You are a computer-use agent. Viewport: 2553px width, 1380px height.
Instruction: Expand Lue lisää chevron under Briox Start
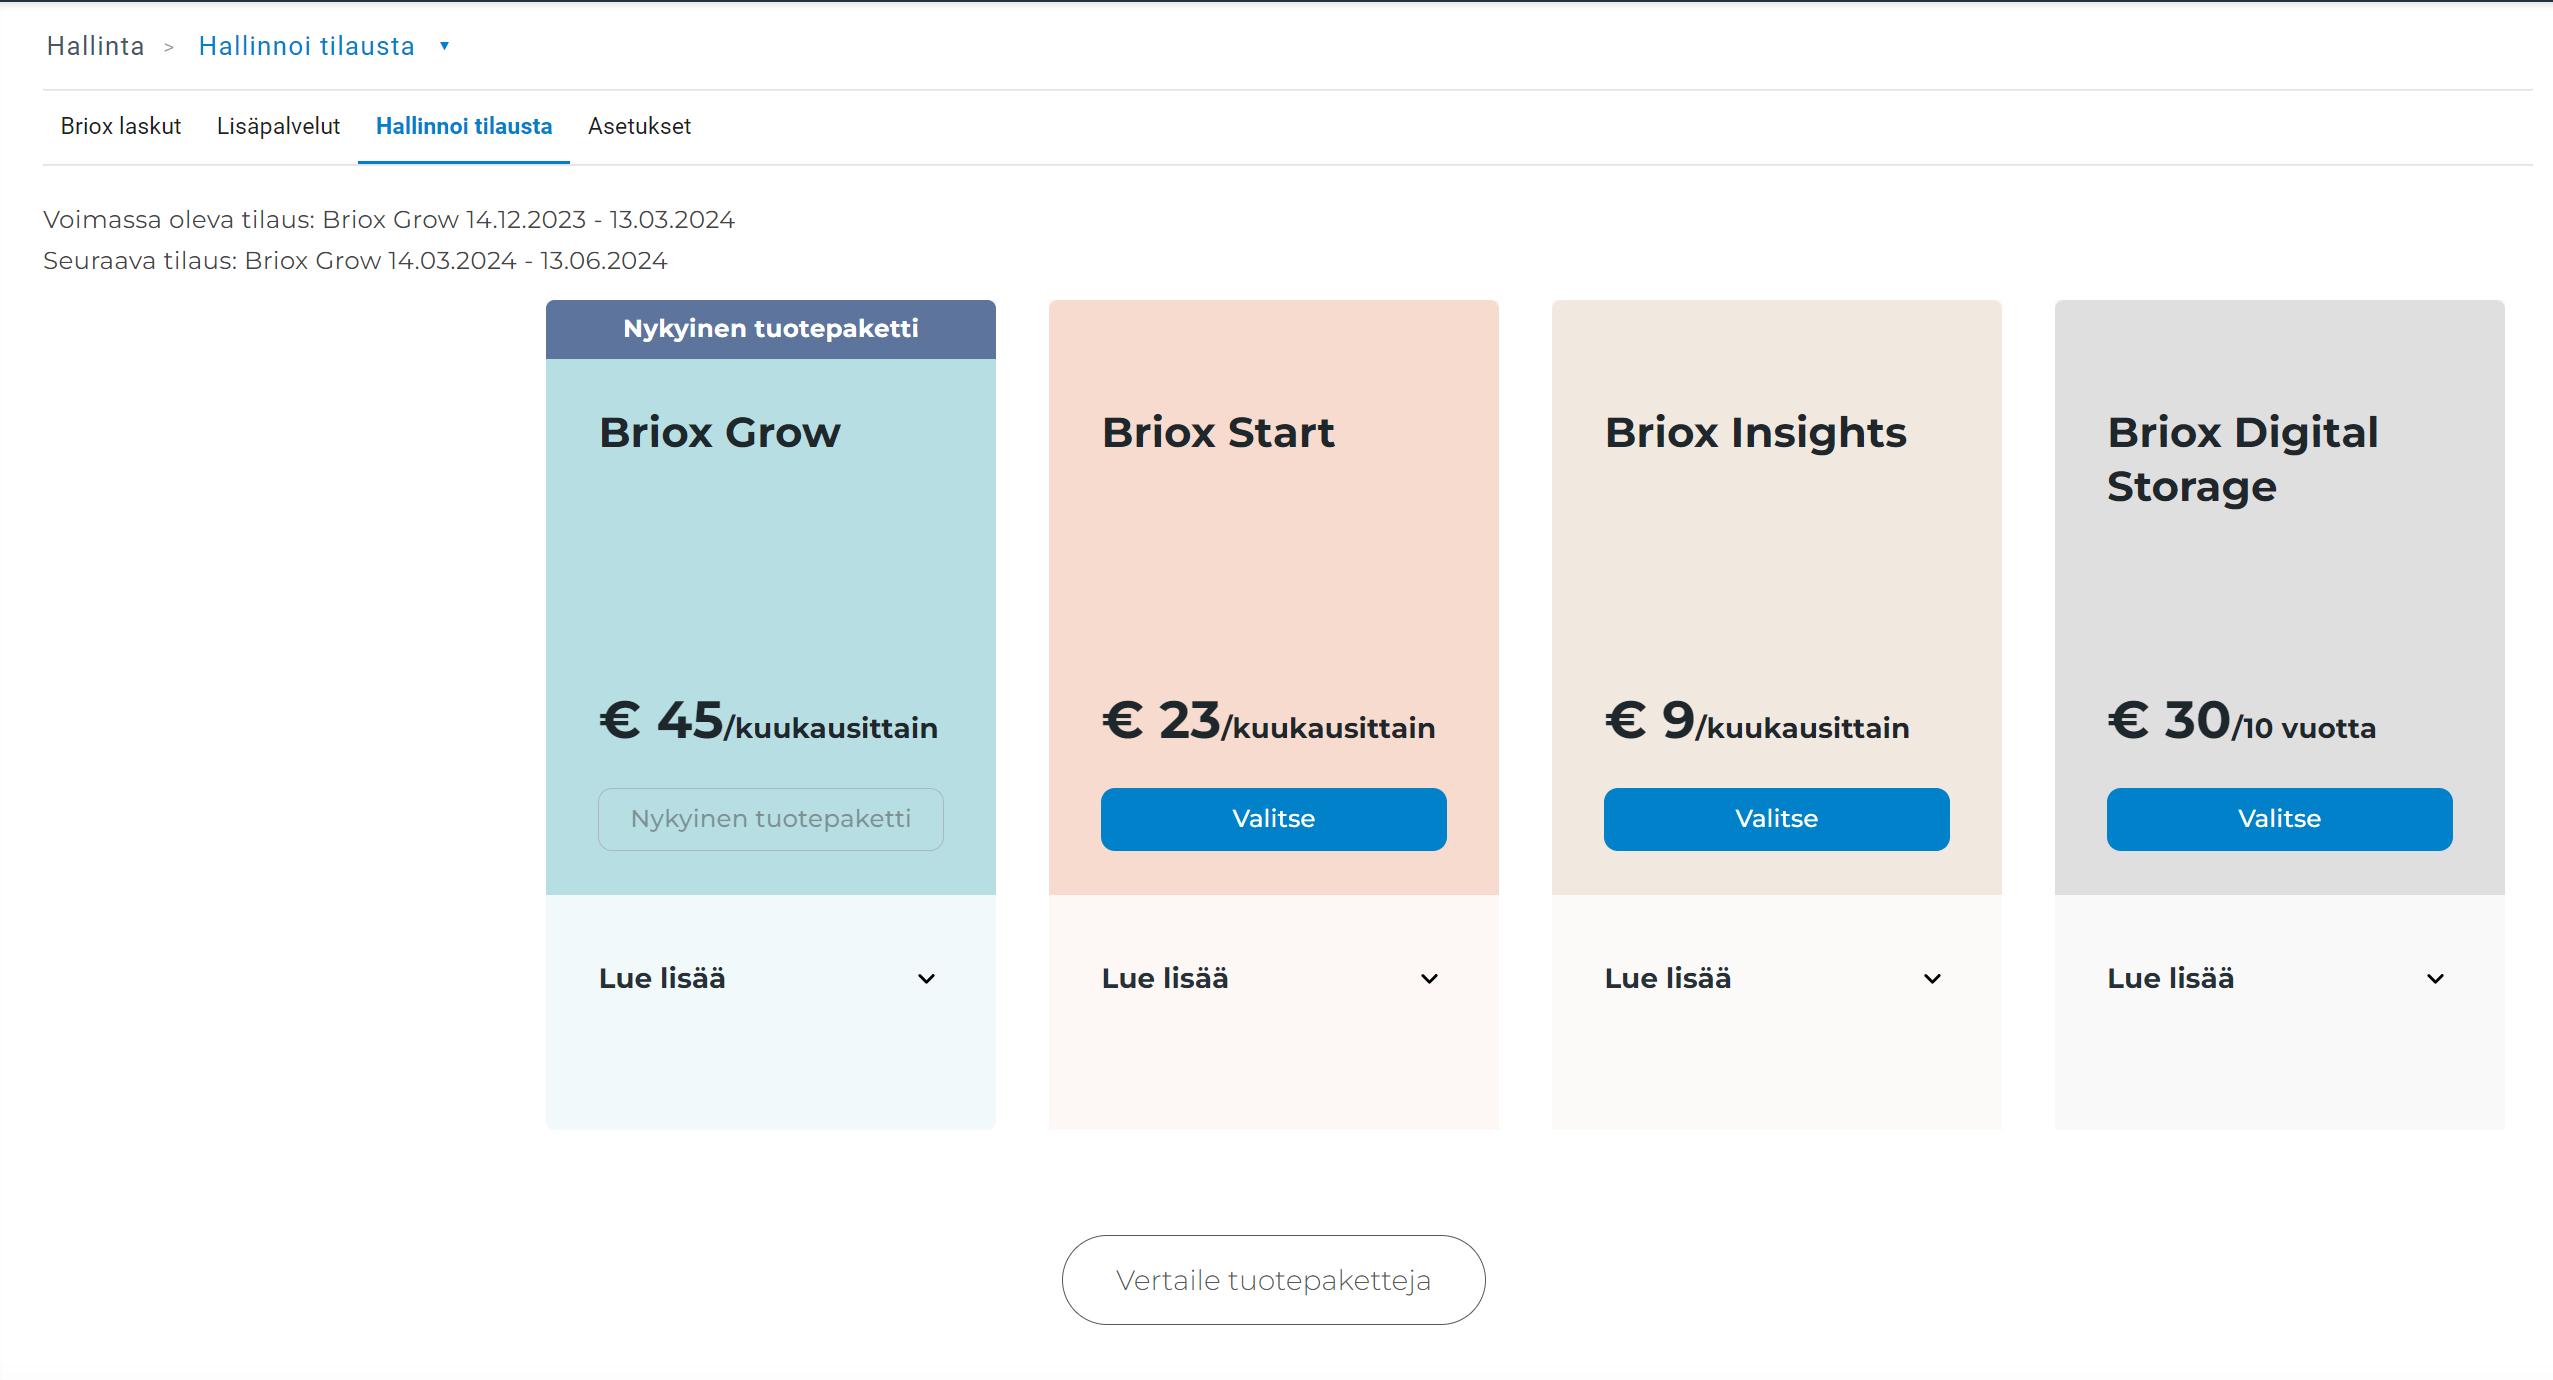(x=1429, y=979)
